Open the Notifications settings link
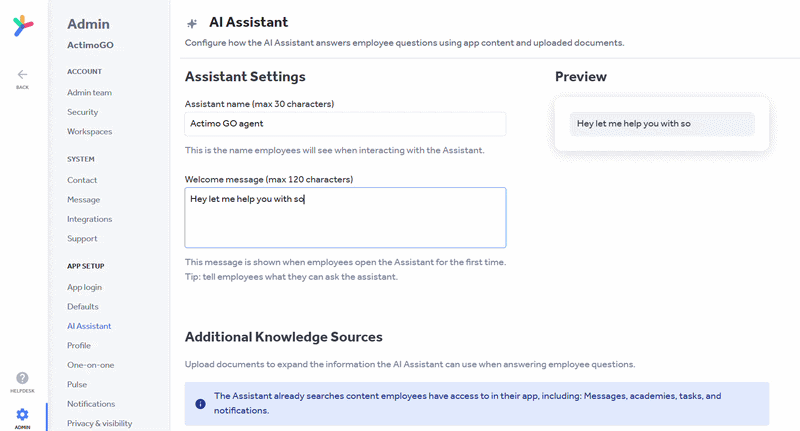 click(91, 403)
